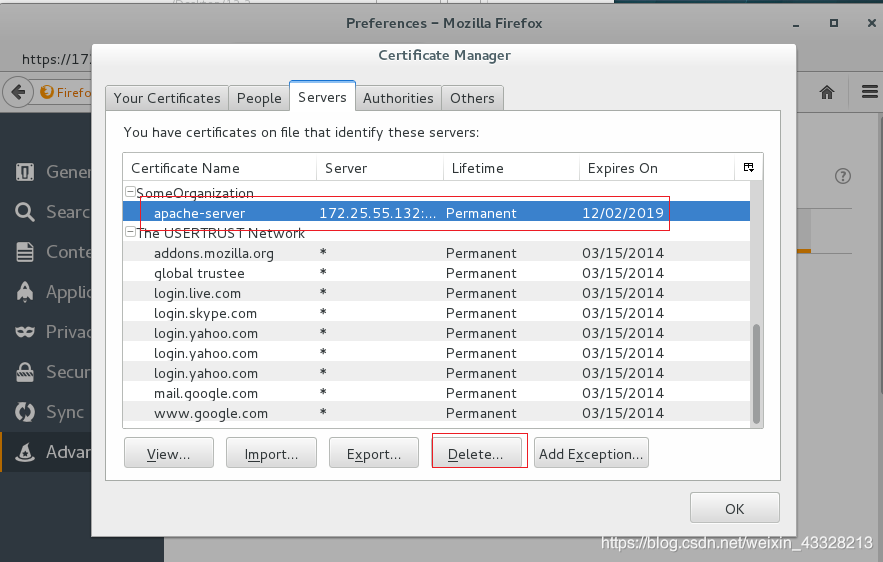883x562 pixels.
Task: Select the addons.mozilla.org certificate row
Action: (436, 253)
